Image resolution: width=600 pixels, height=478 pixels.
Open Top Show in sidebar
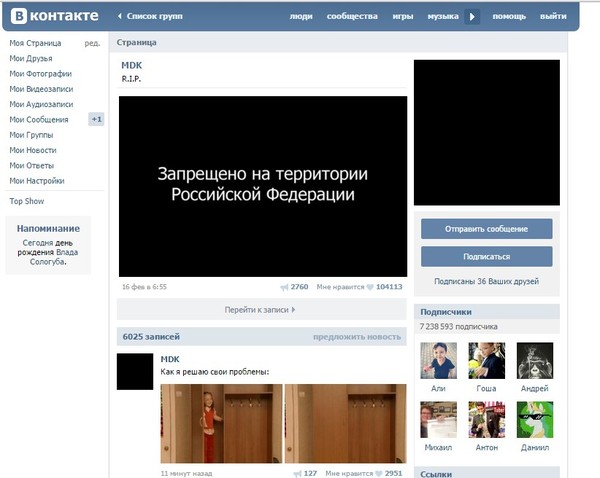point(26,201)
